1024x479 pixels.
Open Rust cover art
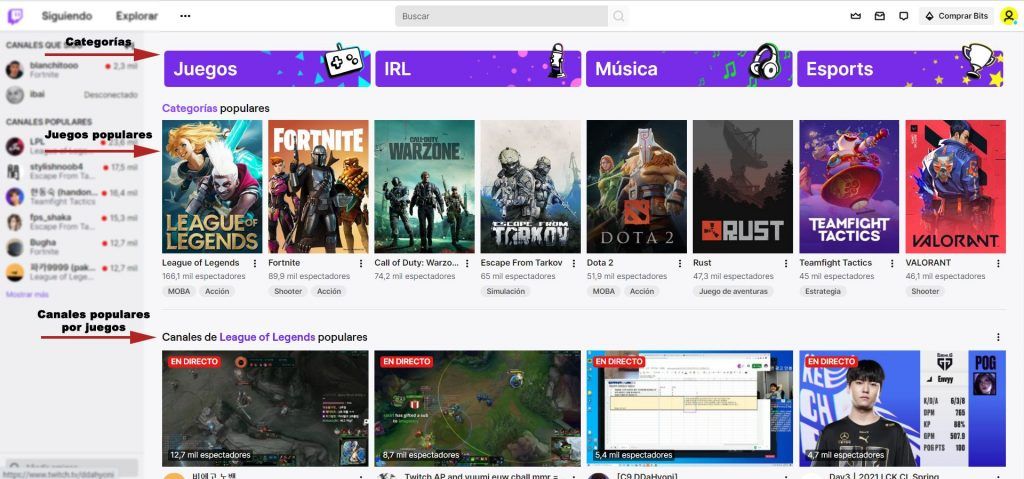[743, 187]
